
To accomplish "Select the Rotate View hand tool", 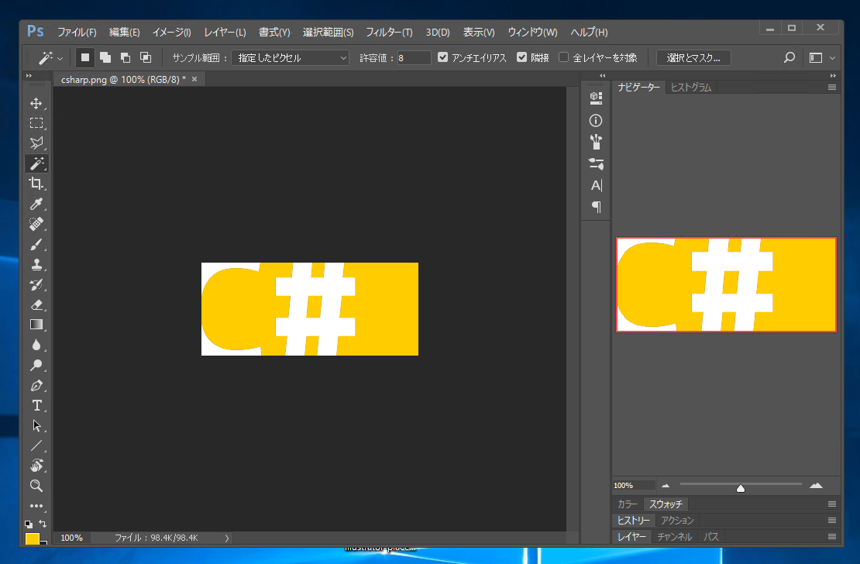I will tap(36, 466).
